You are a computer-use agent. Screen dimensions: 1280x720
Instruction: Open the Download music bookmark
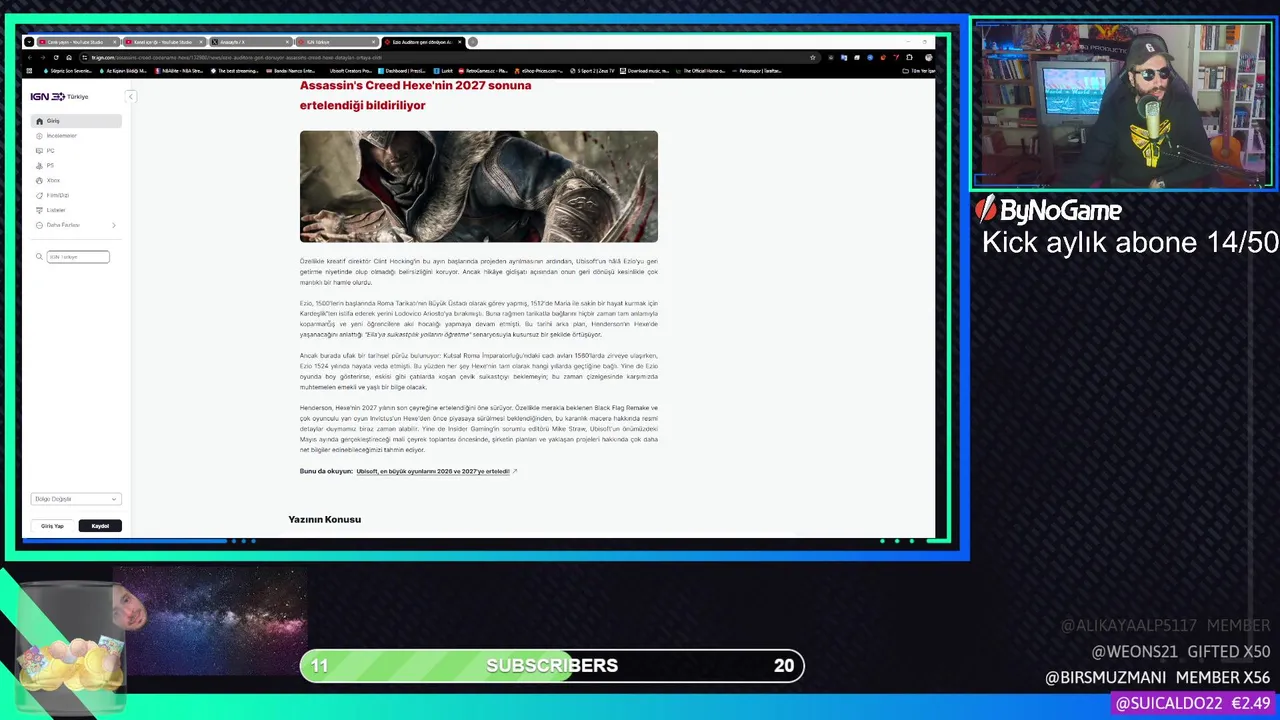645,71
